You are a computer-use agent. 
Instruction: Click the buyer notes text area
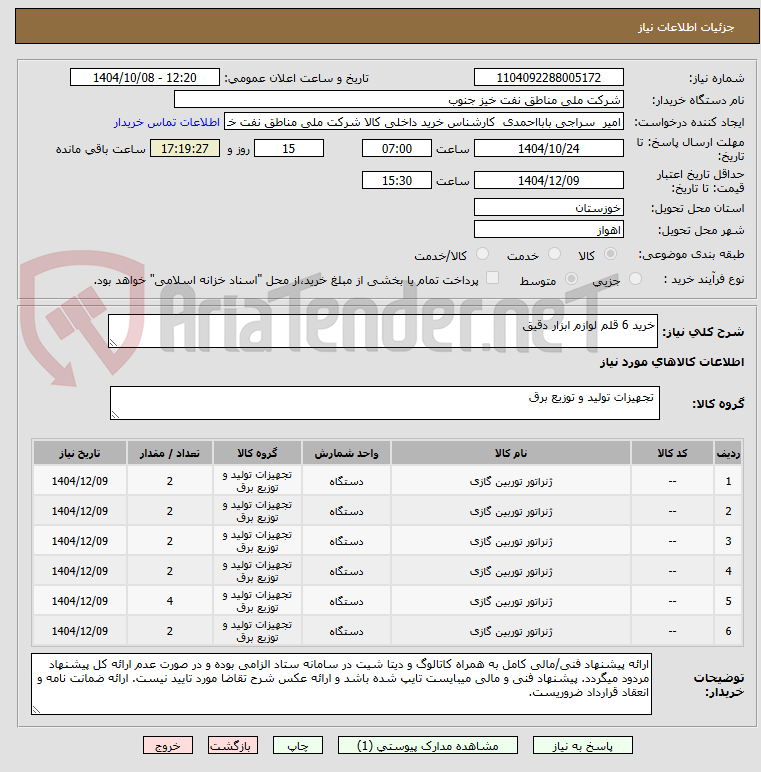[x=341, y=683]
